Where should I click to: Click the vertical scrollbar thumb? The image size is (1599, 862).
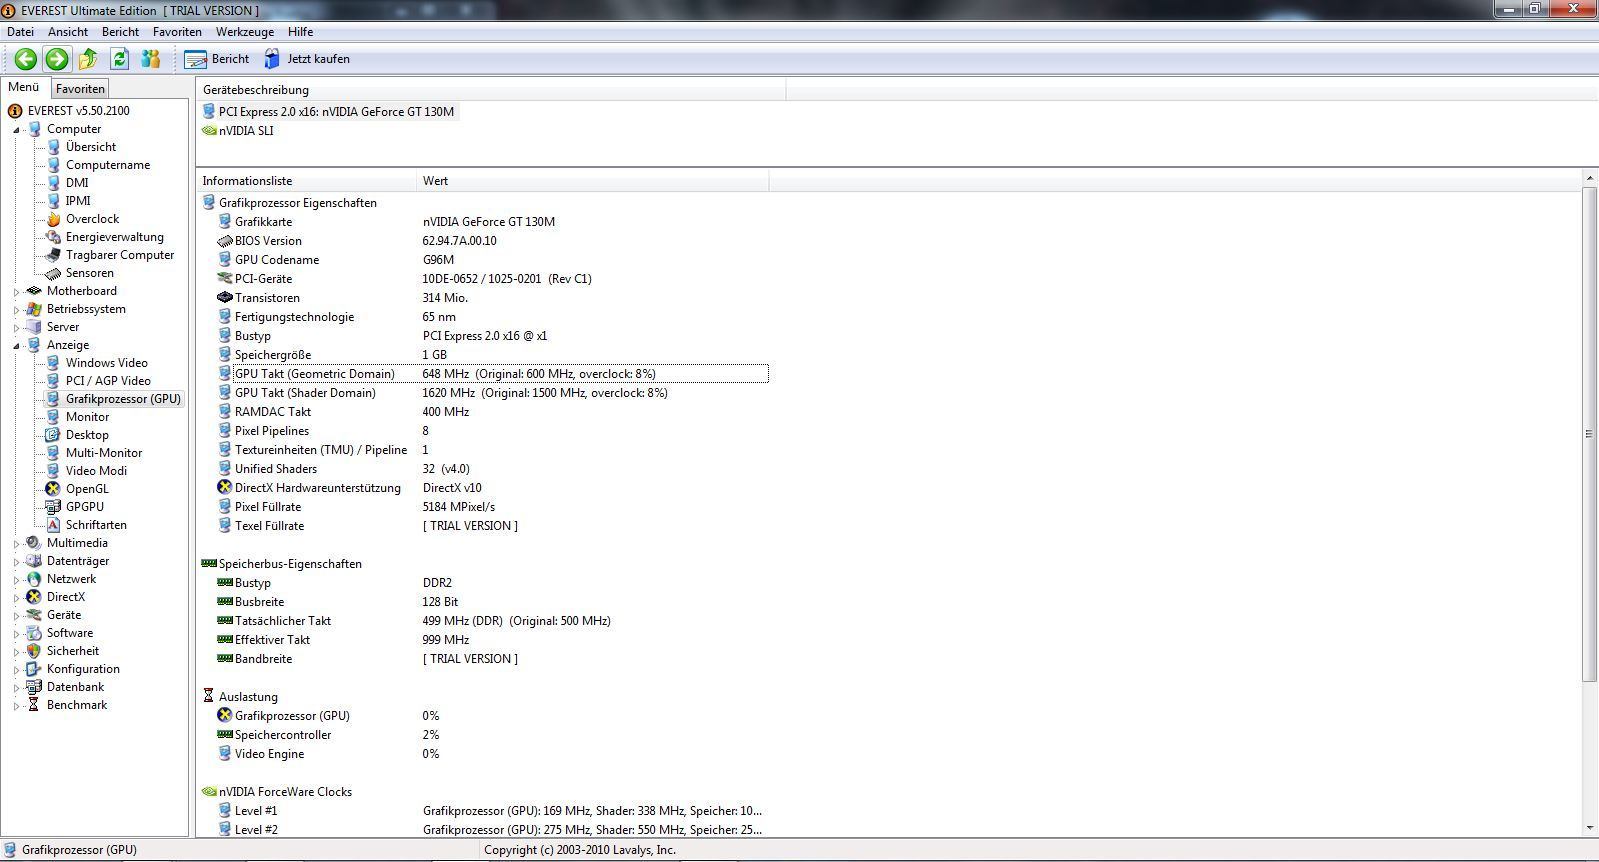[1590, 434]
